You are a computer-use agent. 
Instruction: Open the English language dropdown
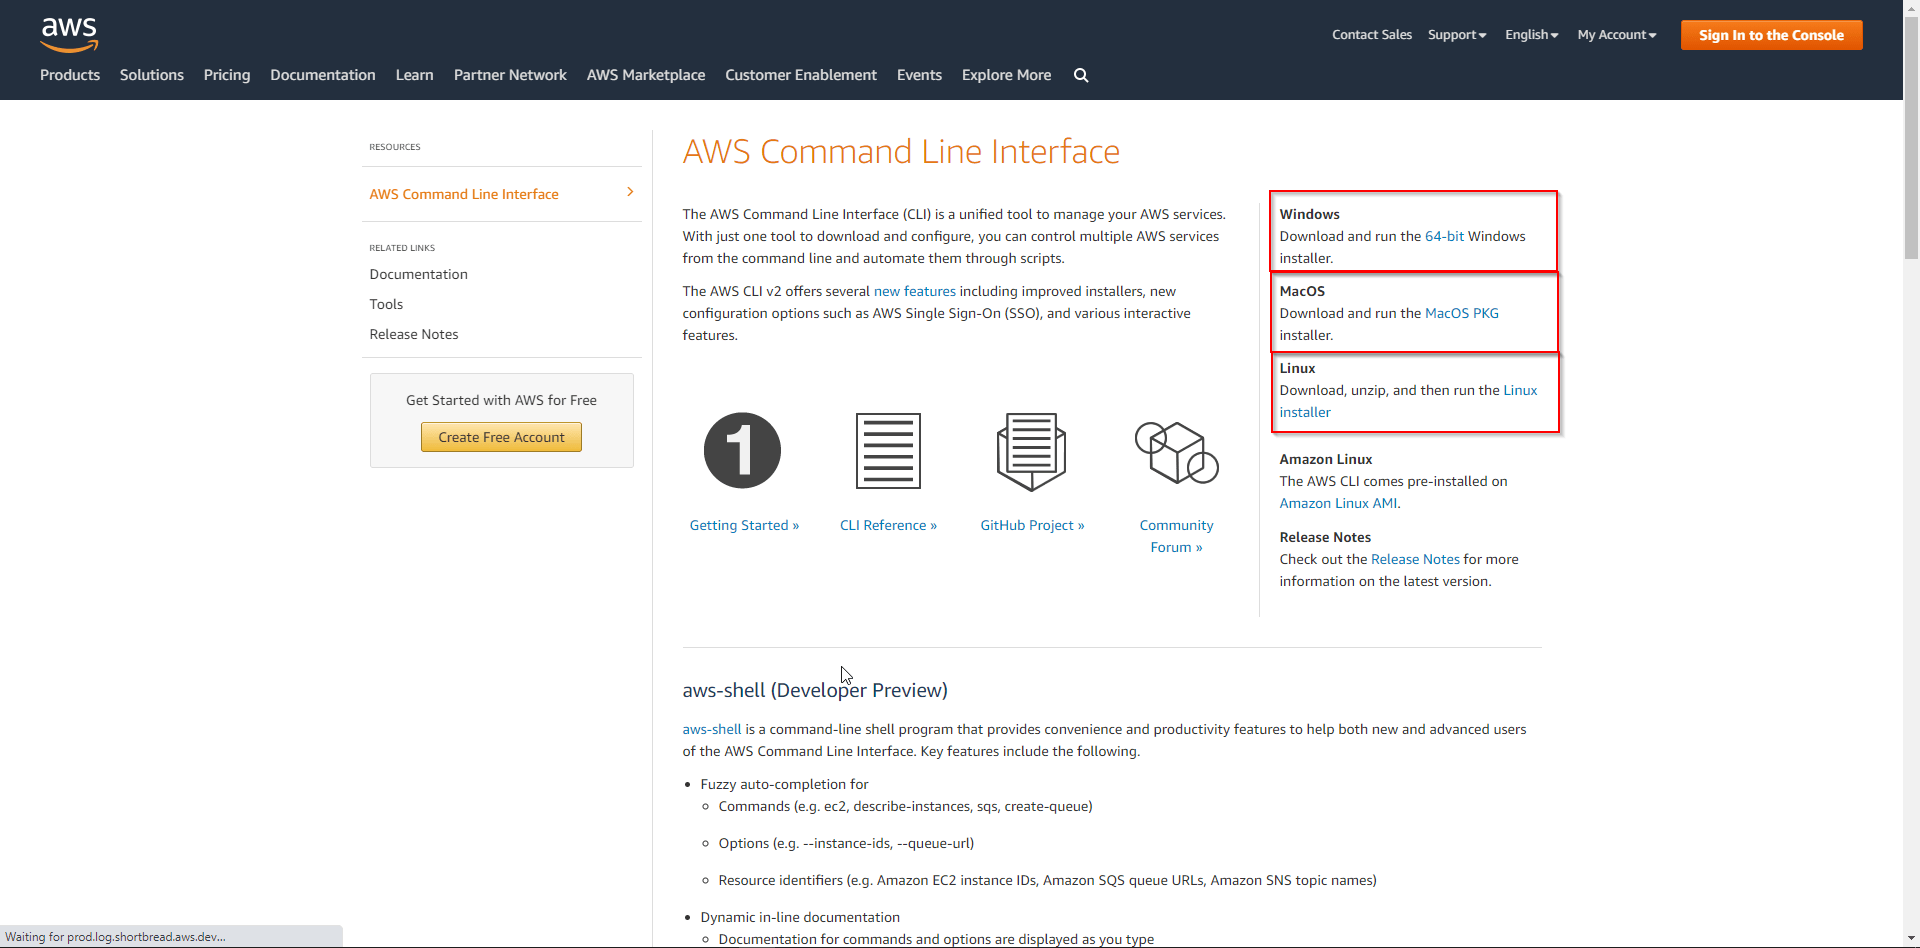[x=1531, y=35]
